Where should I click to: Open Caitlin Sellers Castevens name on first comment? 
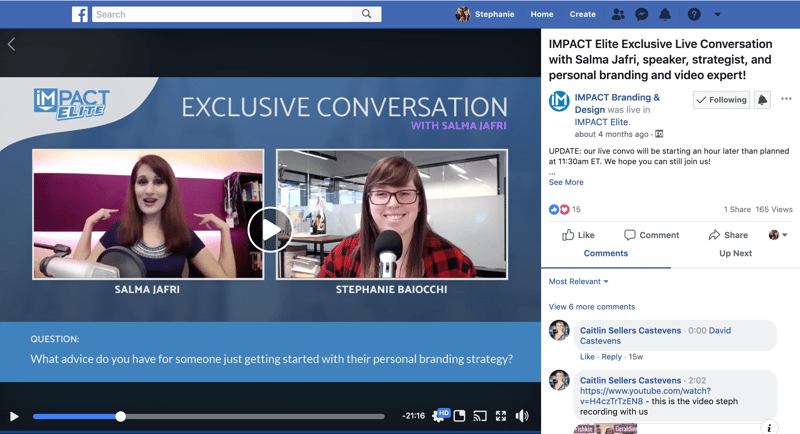click(630, 330)
